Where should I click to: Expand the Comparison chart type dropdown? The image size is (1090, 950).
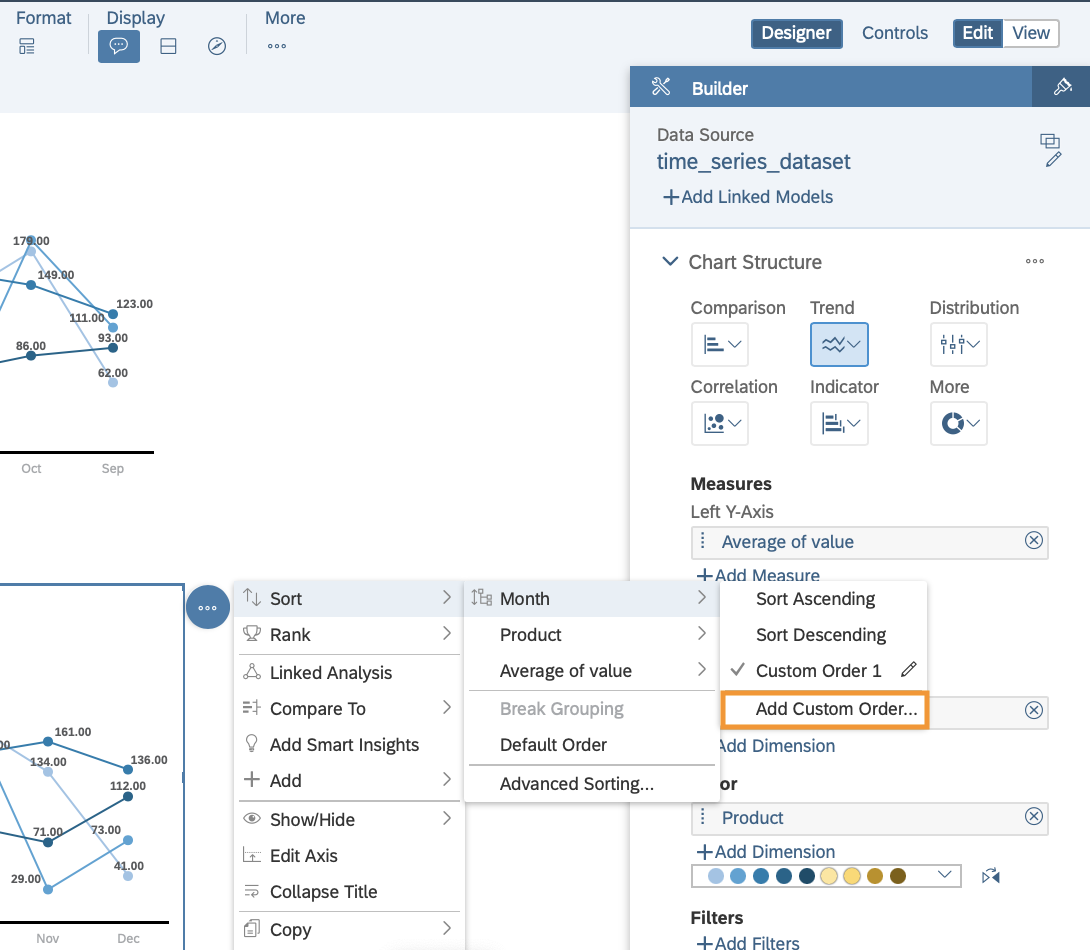(x=719, y=344)
